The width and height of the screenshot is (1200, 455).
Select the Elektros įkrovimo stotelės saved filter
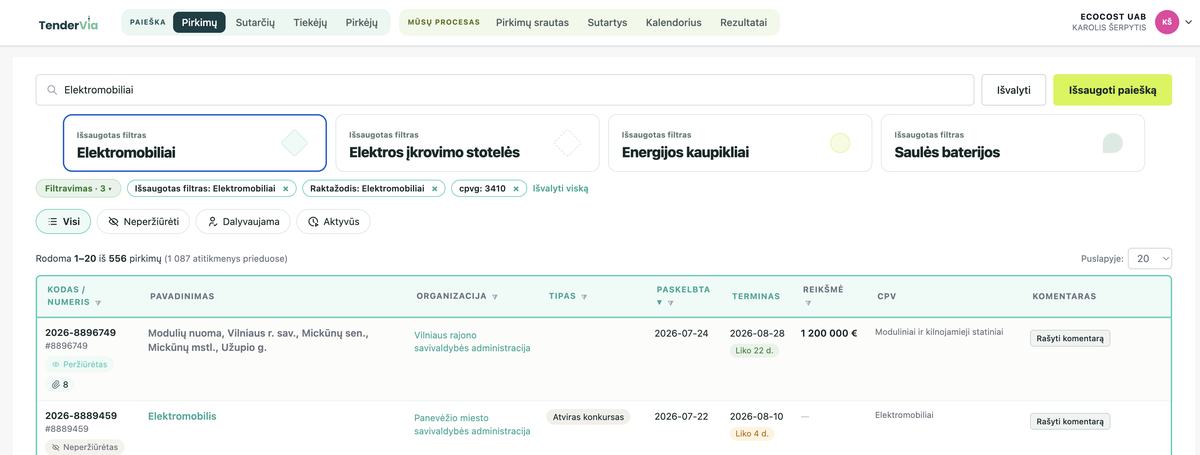pos(467,143)
